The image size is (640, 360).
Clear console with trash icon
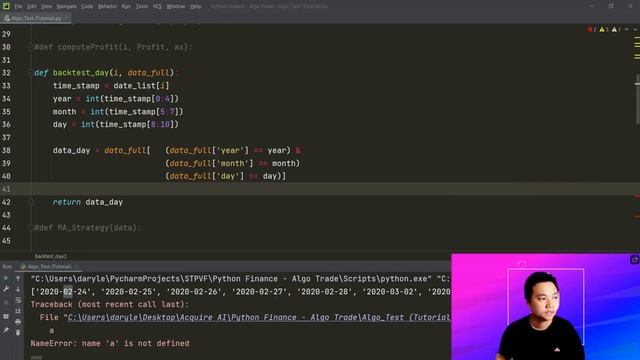point(18,332)
